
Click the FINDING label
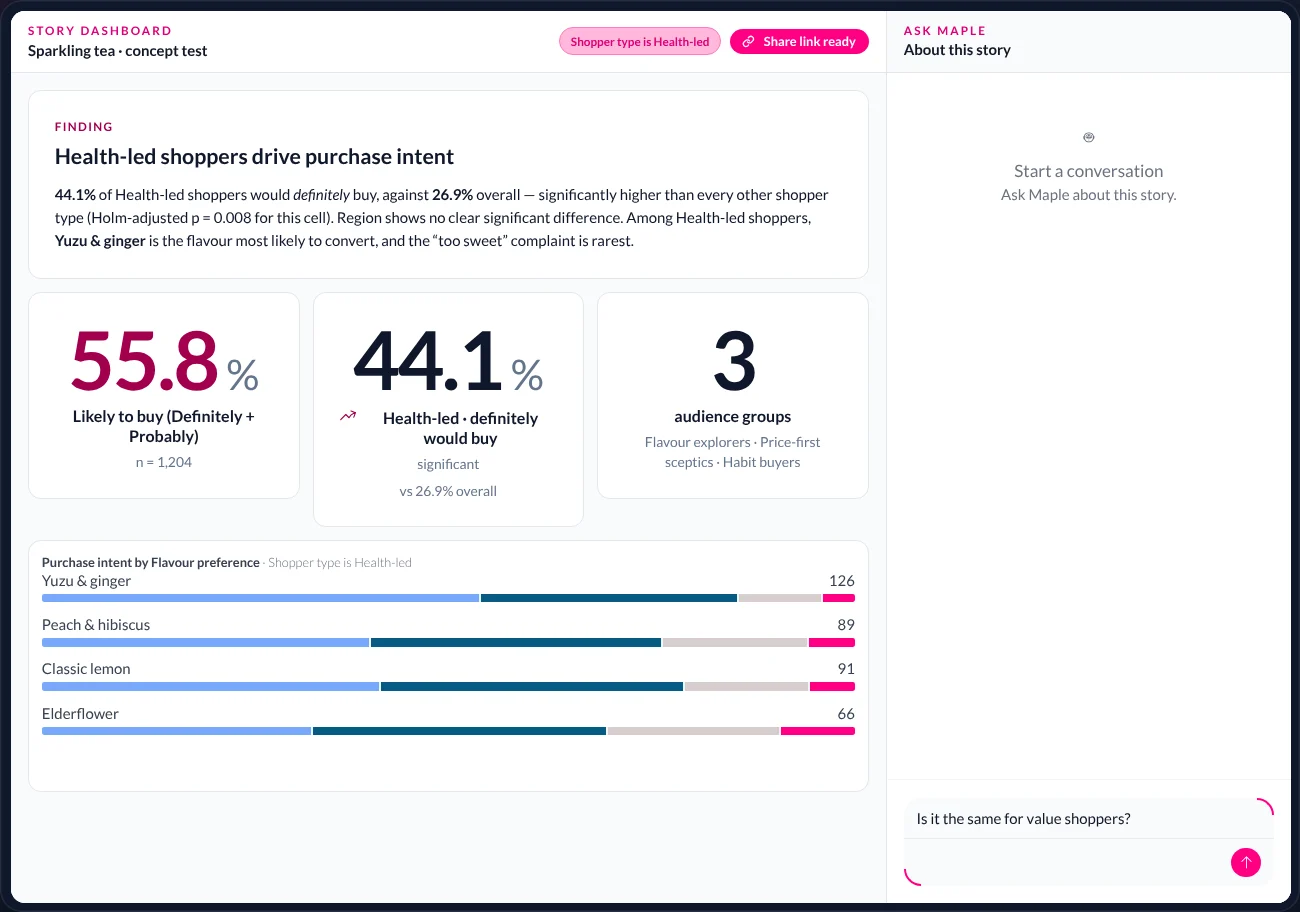84,127
